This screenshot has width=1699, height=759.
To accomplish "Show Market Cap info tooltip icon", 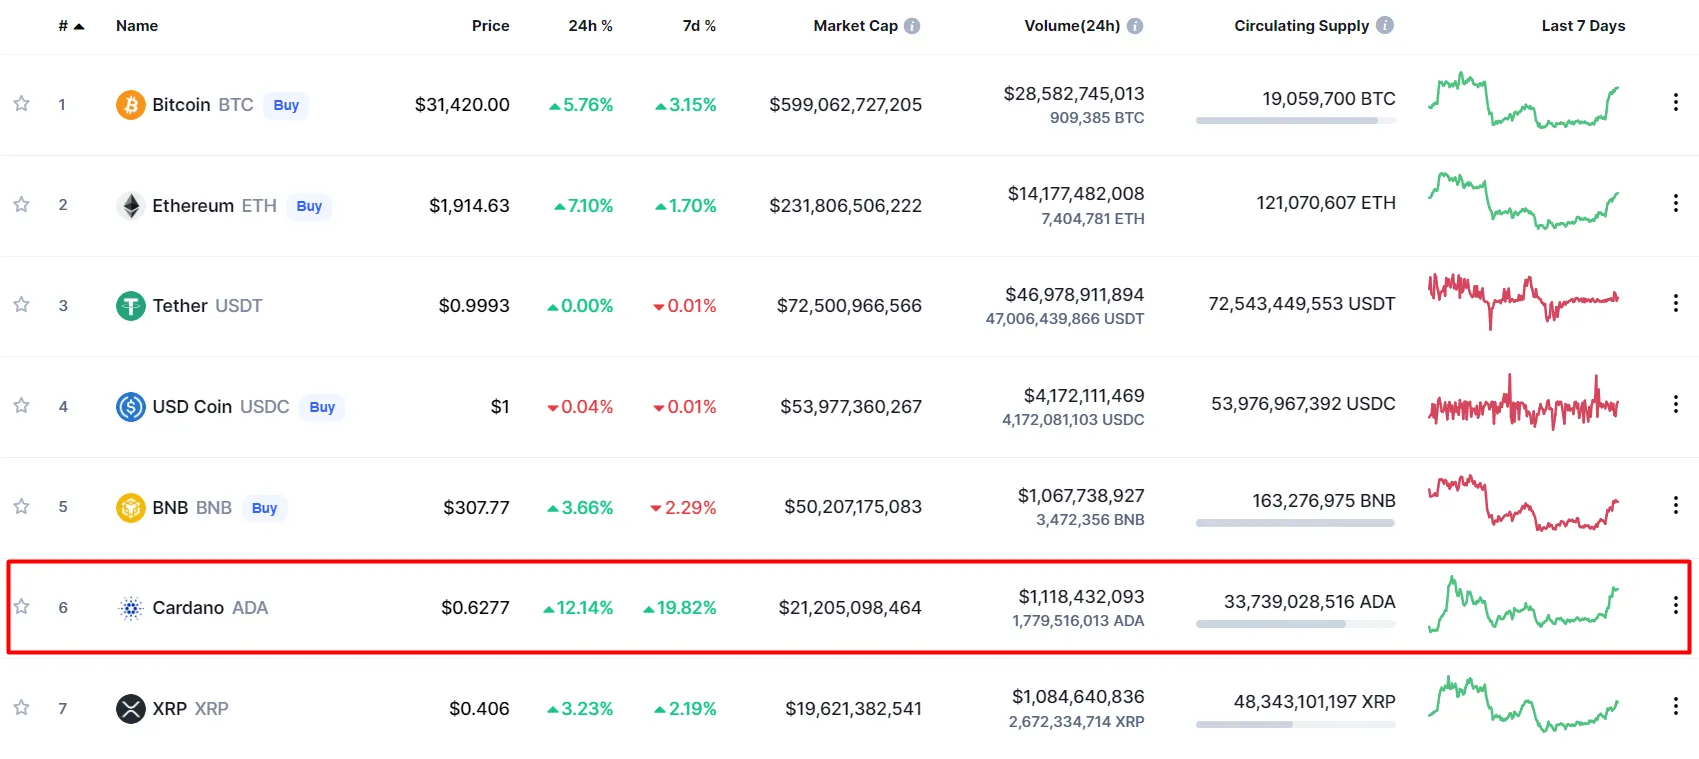I will coord(912,26).
